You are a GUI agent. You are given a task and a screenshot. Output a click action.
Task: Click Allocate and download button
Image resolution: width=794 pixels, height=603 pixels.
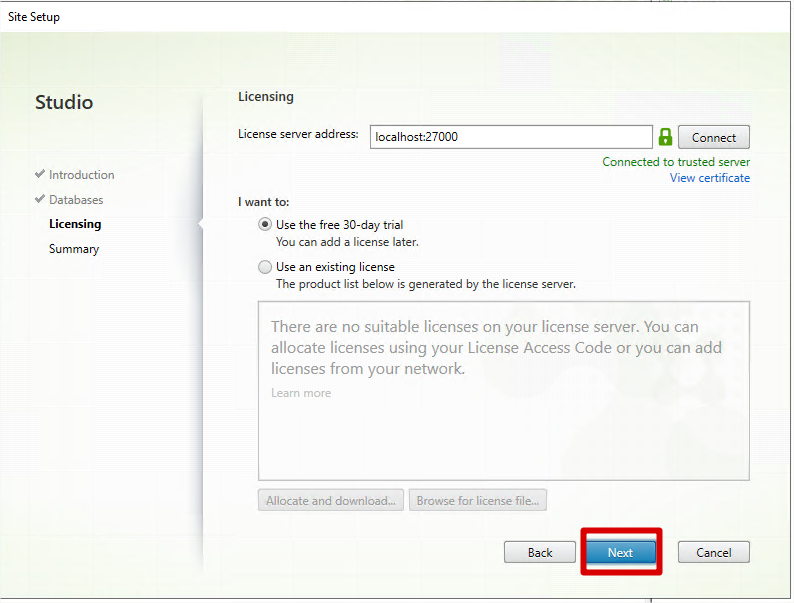(x=331, y=500)
